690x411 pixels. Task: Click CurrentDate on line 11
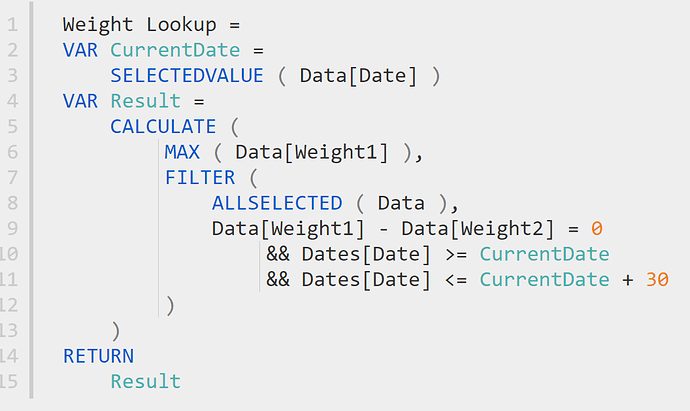click(x=544, y=280)
